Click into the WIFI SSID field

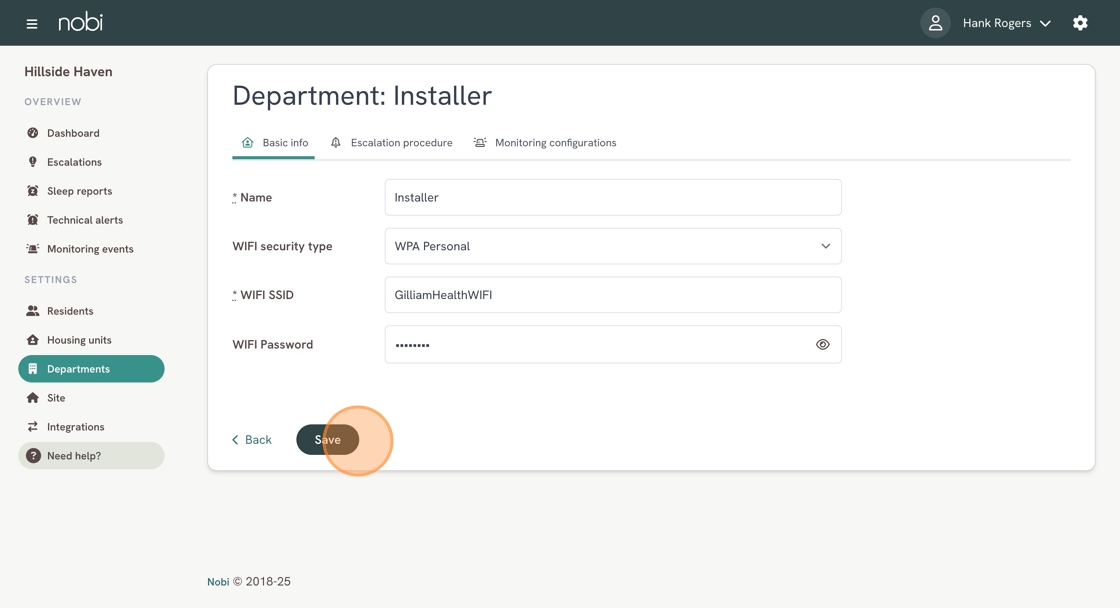[612, 295]
